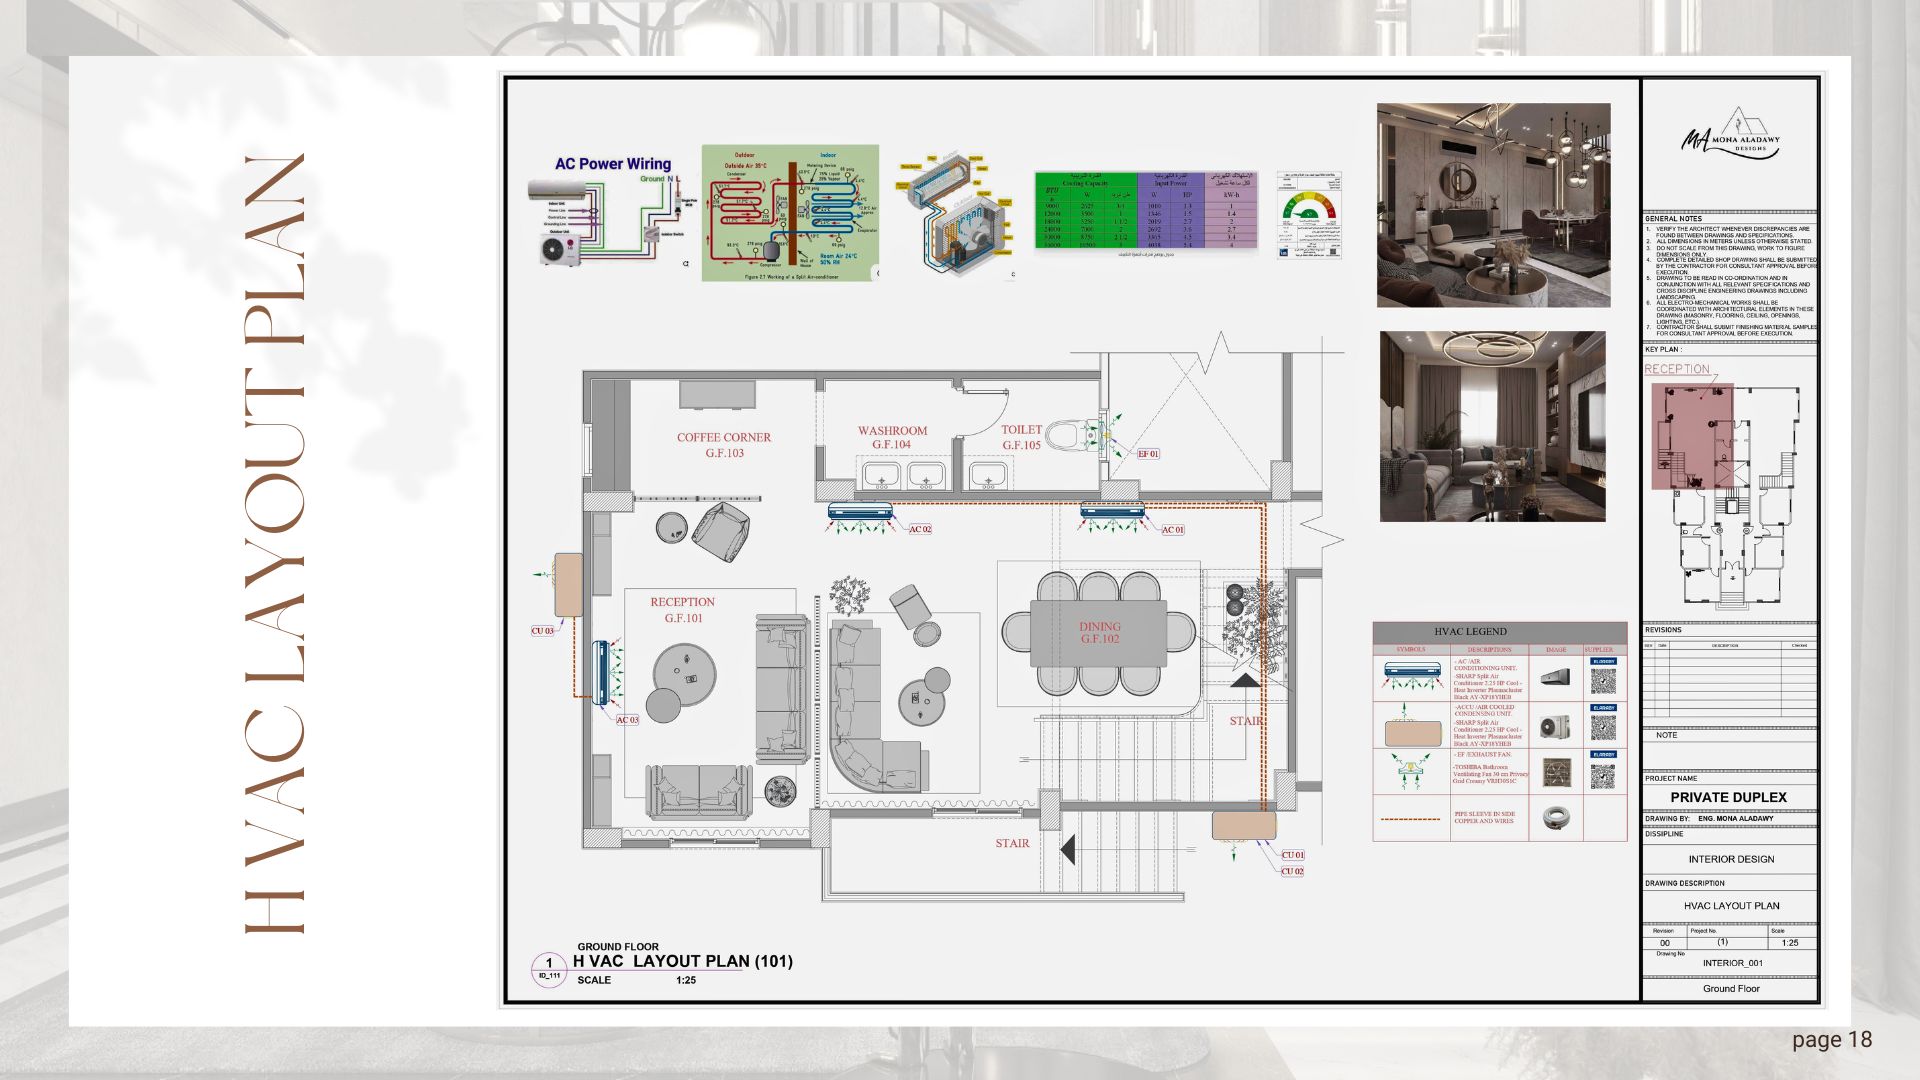
Task: Select the AC 02 unit symbol above dining
Action: click(x=861, y=511)
